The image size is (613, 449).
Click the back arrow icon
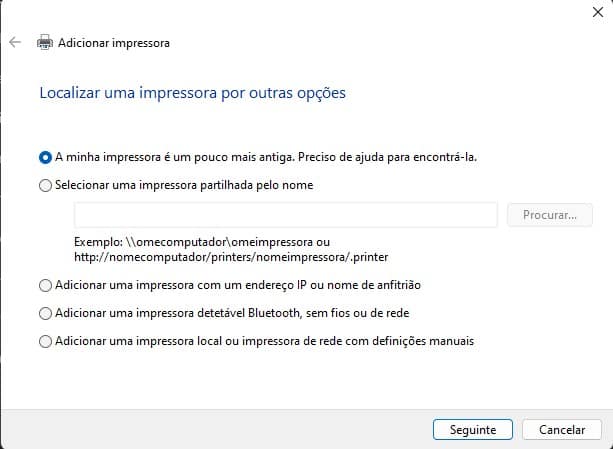[15, 42]
